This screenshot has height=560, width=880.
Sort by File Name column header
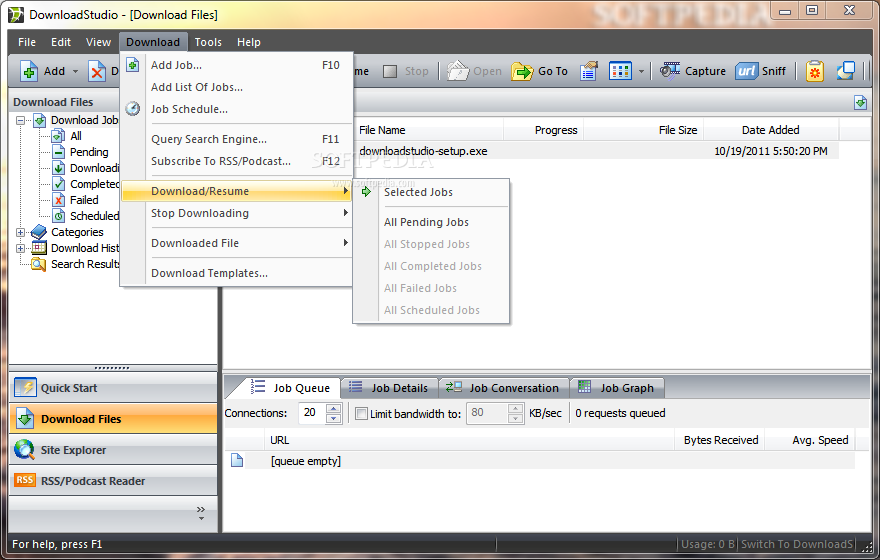[429, 130]
